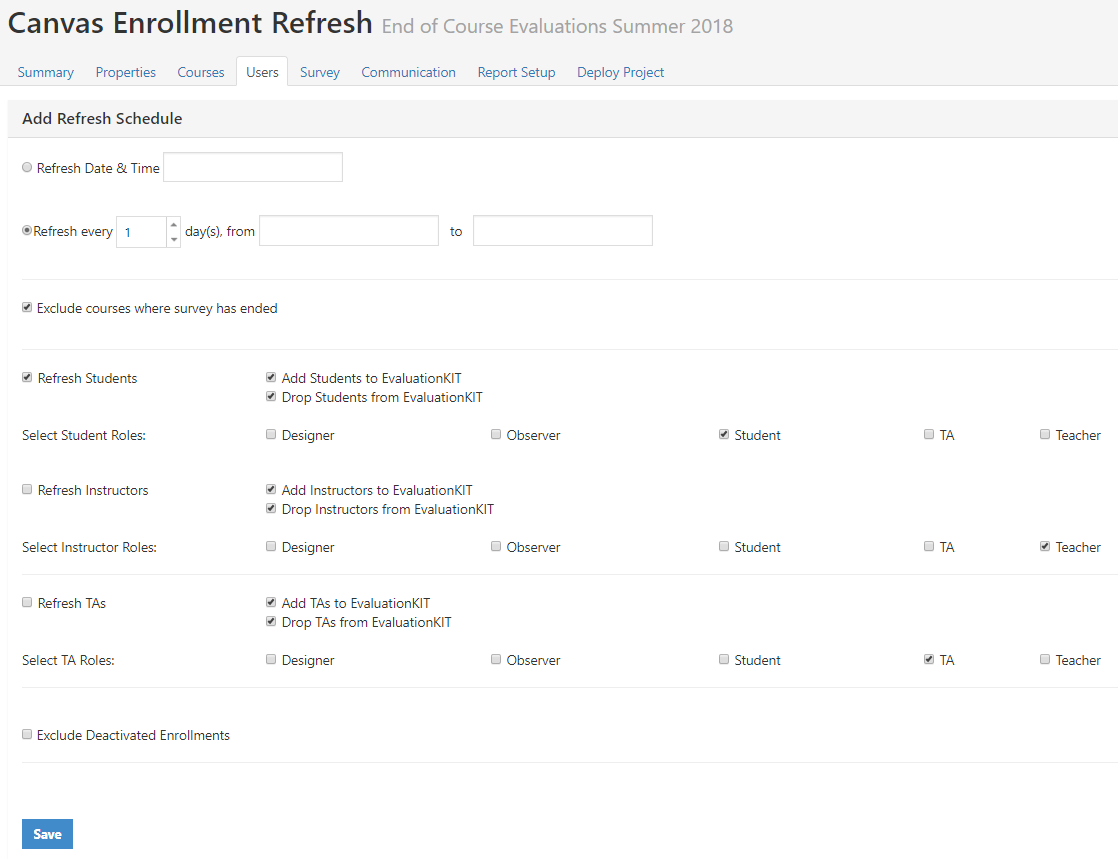Image resolution: width=1118 pixels, height=859 pixels.
Task: Toggle Exclude courses where survey has ended
Action: tap(27, 307)
